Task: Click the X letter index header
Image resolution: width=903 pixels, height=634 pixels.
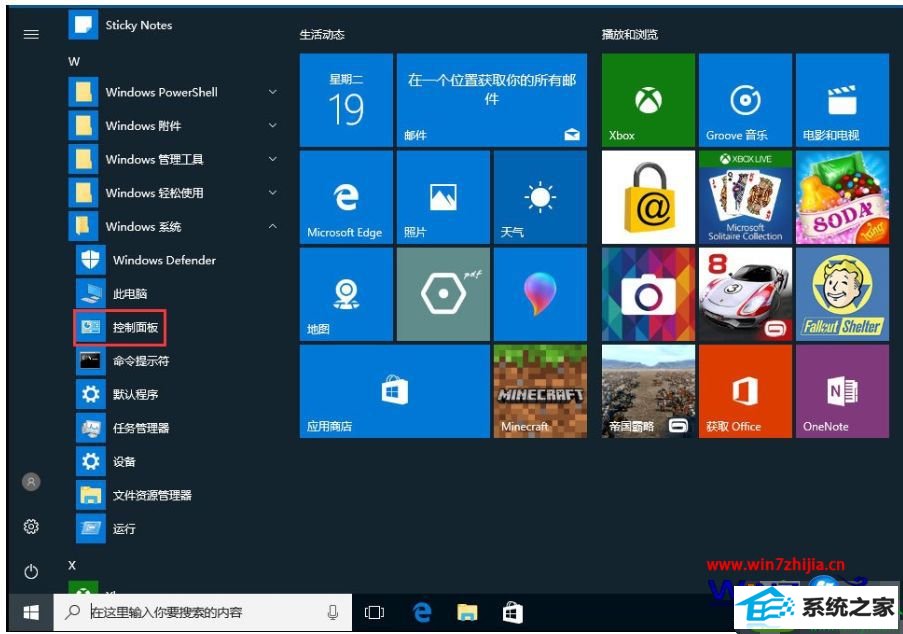Action: click(72, 565)
